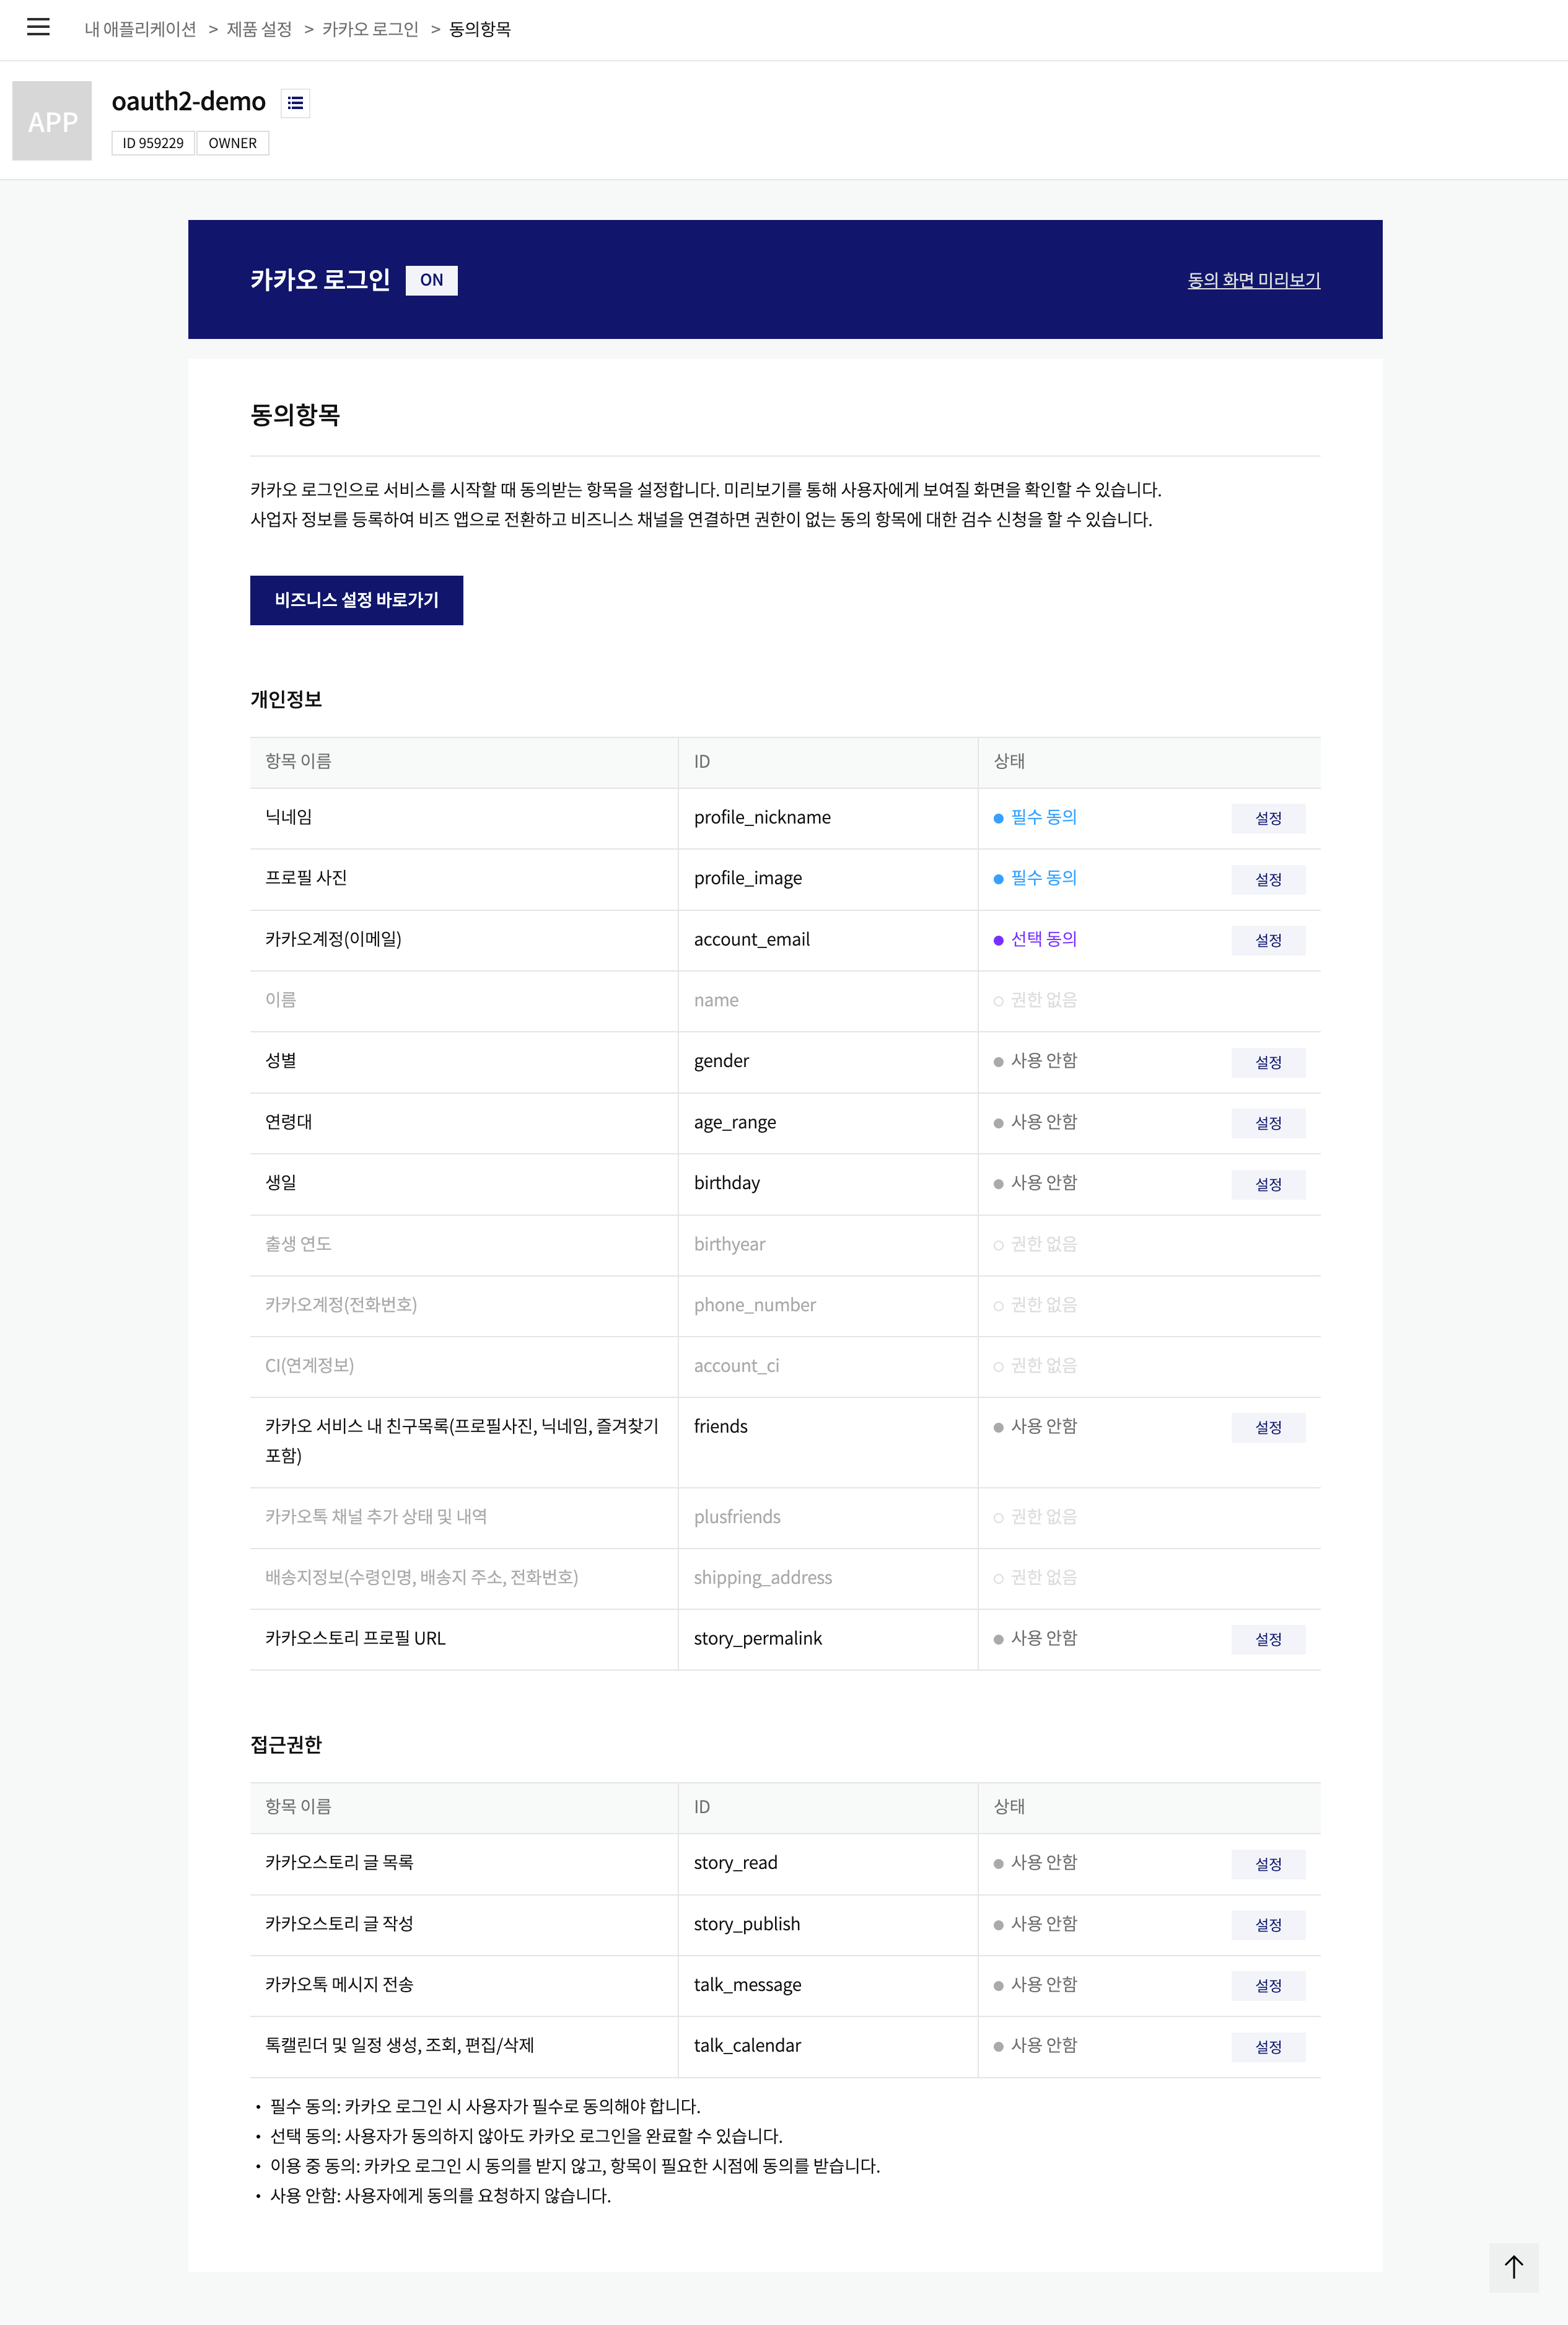This screenshot has height=2325, width=1568.
Task: Select the talk_calendar ID cell
Action: (828, 2047)
